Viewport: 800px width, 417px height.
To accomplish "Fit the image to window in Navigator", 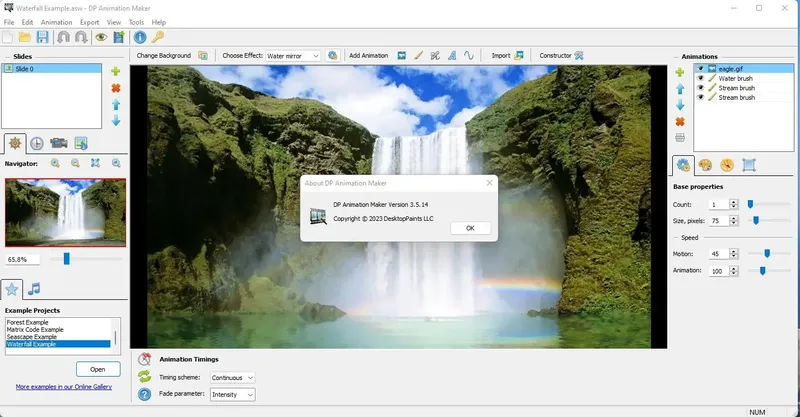I will click(x=95, y=163).
